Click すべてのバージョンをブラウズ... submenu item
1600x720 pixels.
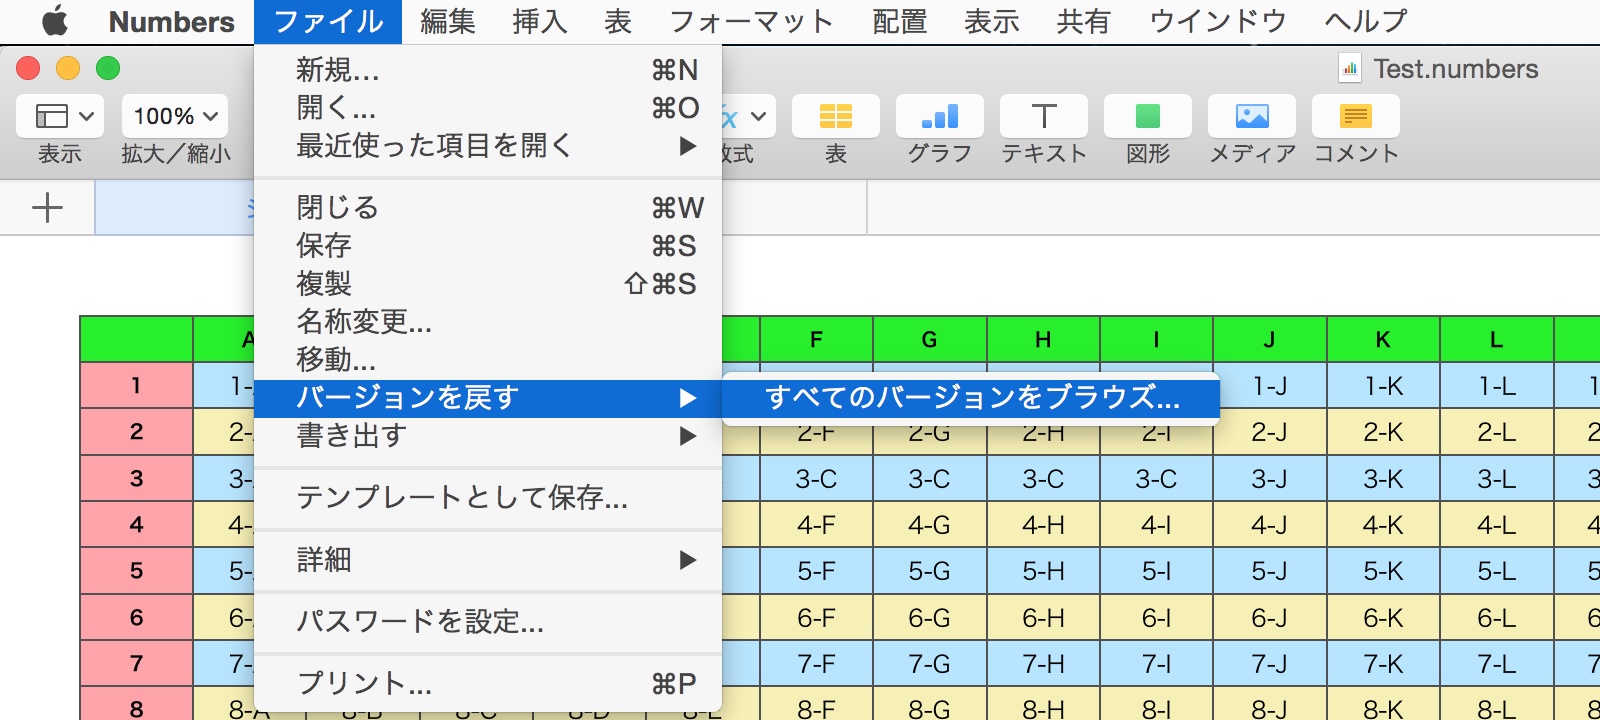(971, 398)
